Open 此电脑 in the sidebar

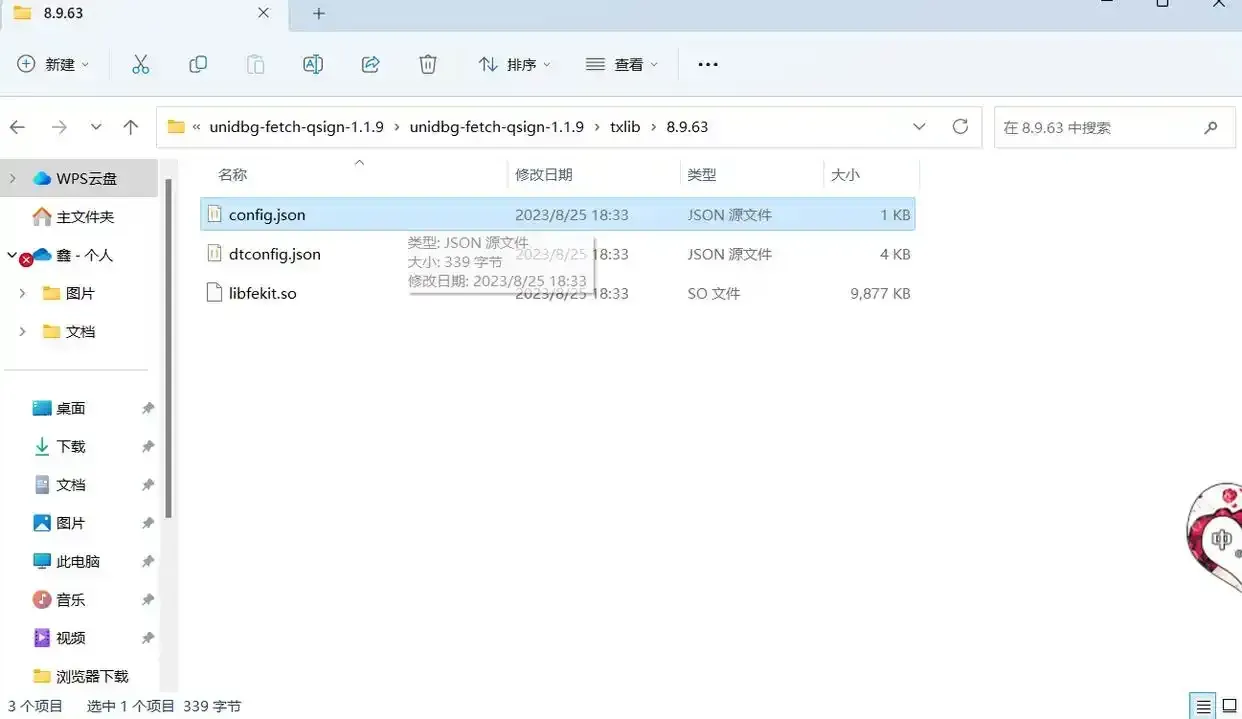click(x=78, y=561)
